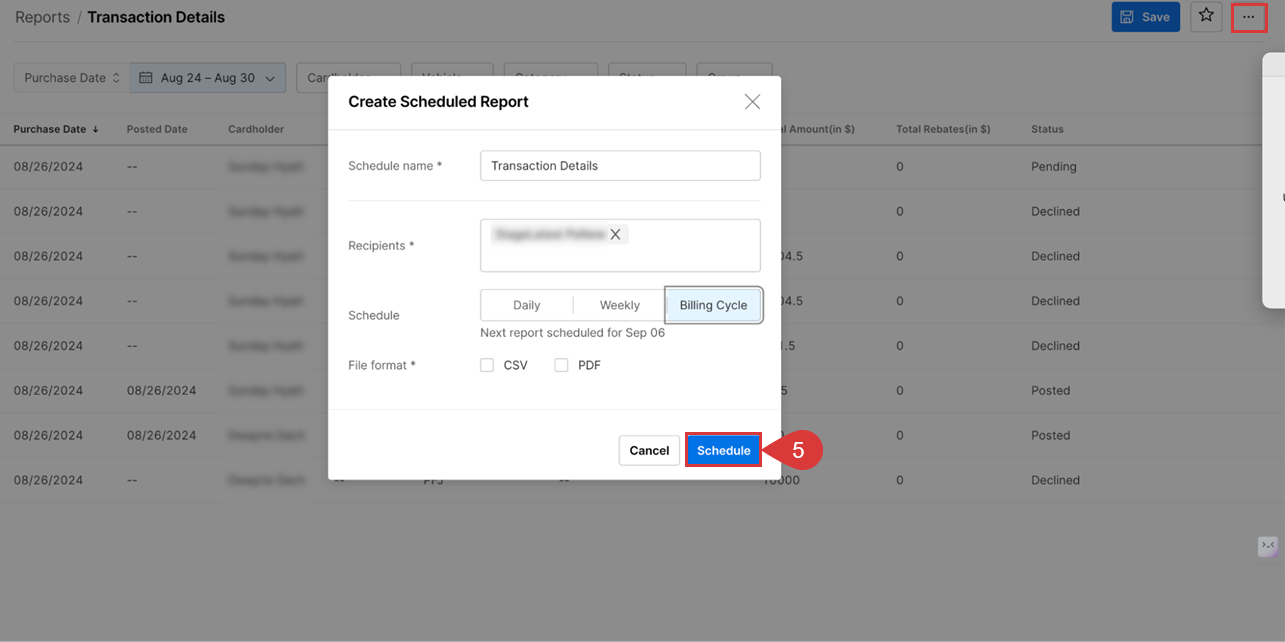
Task: Enable the PDF file format checkbox
Action: pos(561,365)
